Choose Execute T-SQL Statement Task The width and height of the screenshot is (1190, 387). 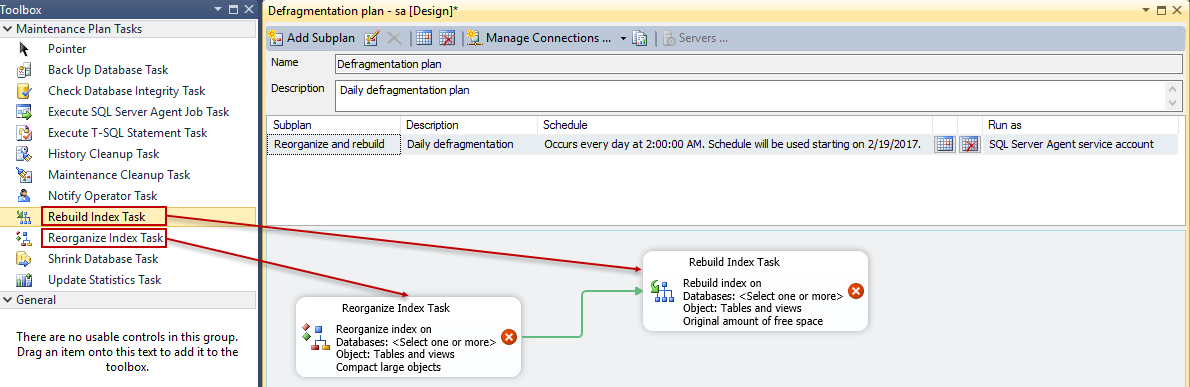(x=128, y=133)
